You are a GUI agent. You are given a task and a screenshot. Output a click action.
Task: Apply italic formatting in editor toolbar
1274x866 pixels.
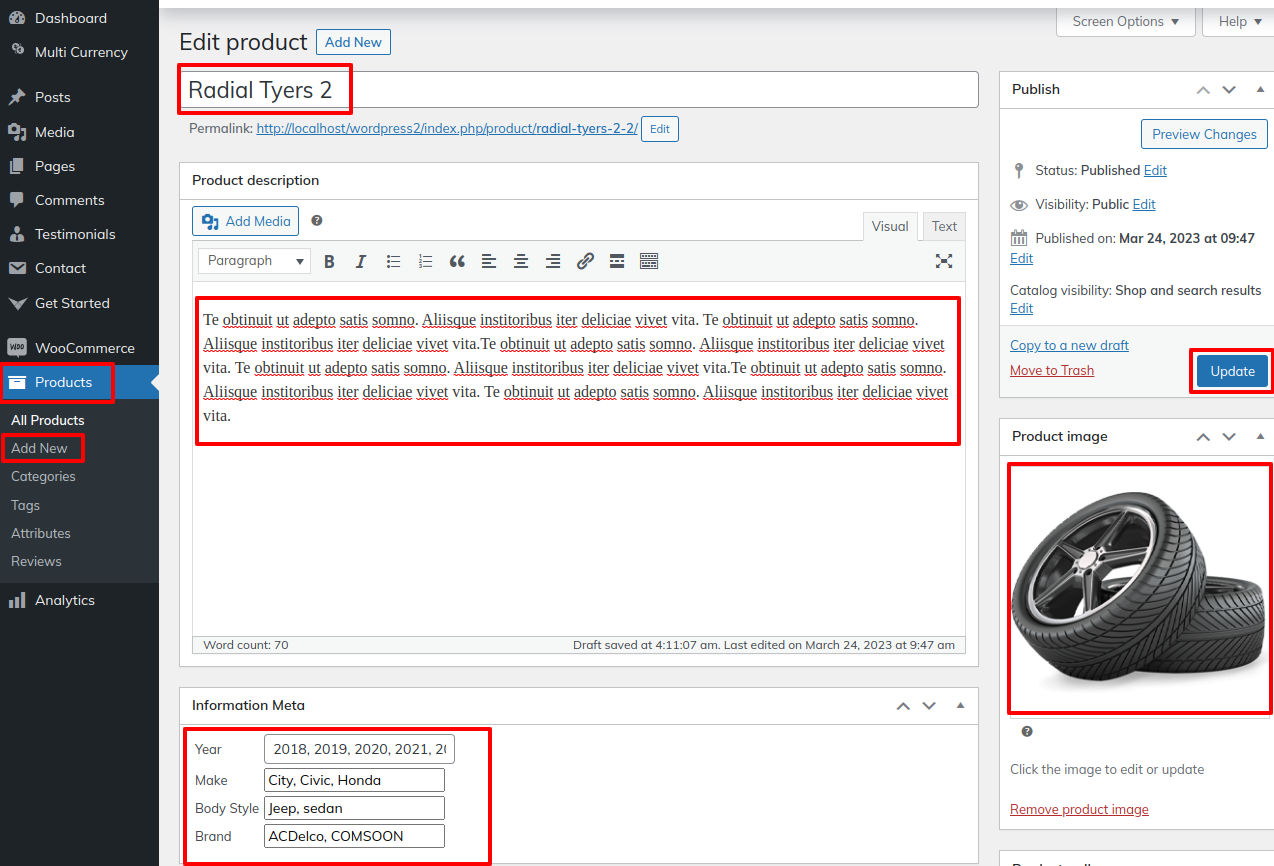coord(361,262)
